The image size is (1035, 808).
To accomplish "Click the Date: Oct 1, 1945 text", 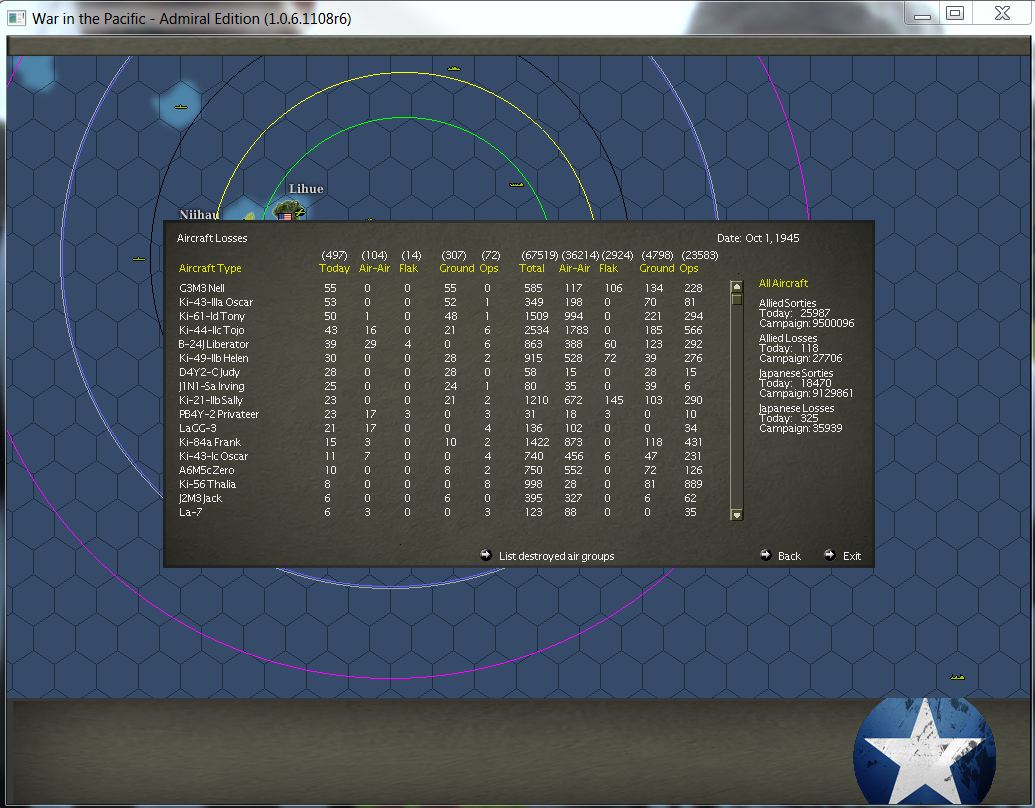I will click(x=758, y=238).
